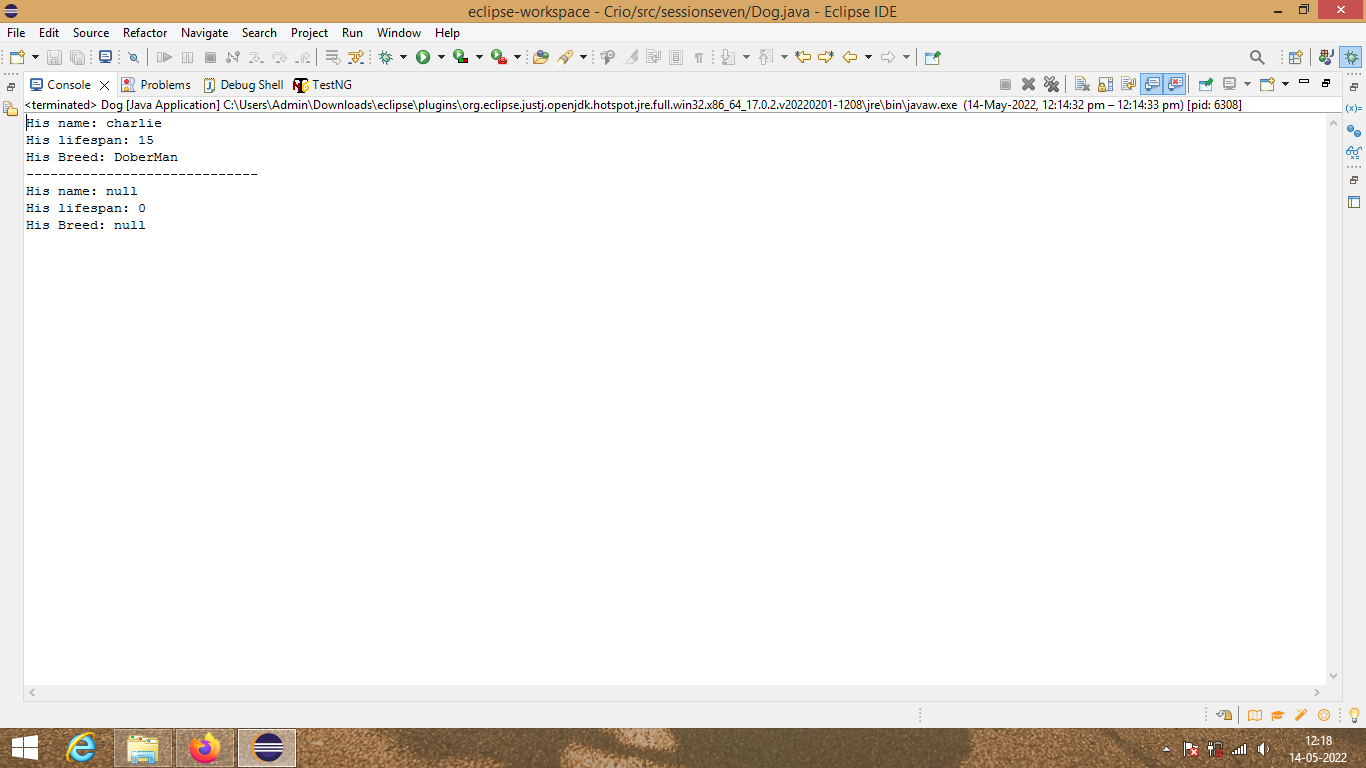Click the Run External Tools icon
Image resolution: width=1366 pixels, height=768 pixels.
pos(499,57)
